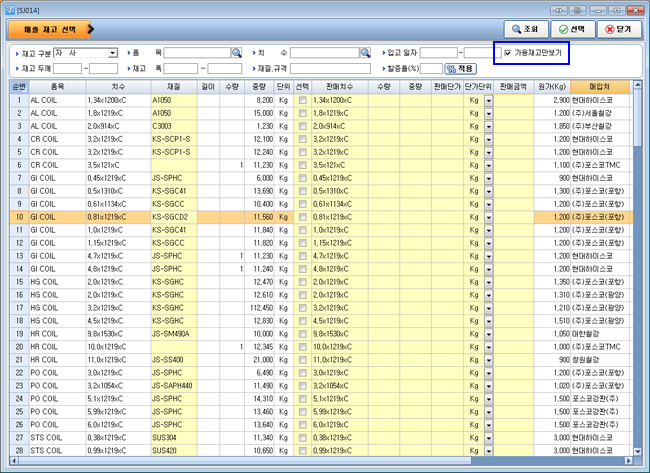Sort by 치수 column header

pos(118,87)
